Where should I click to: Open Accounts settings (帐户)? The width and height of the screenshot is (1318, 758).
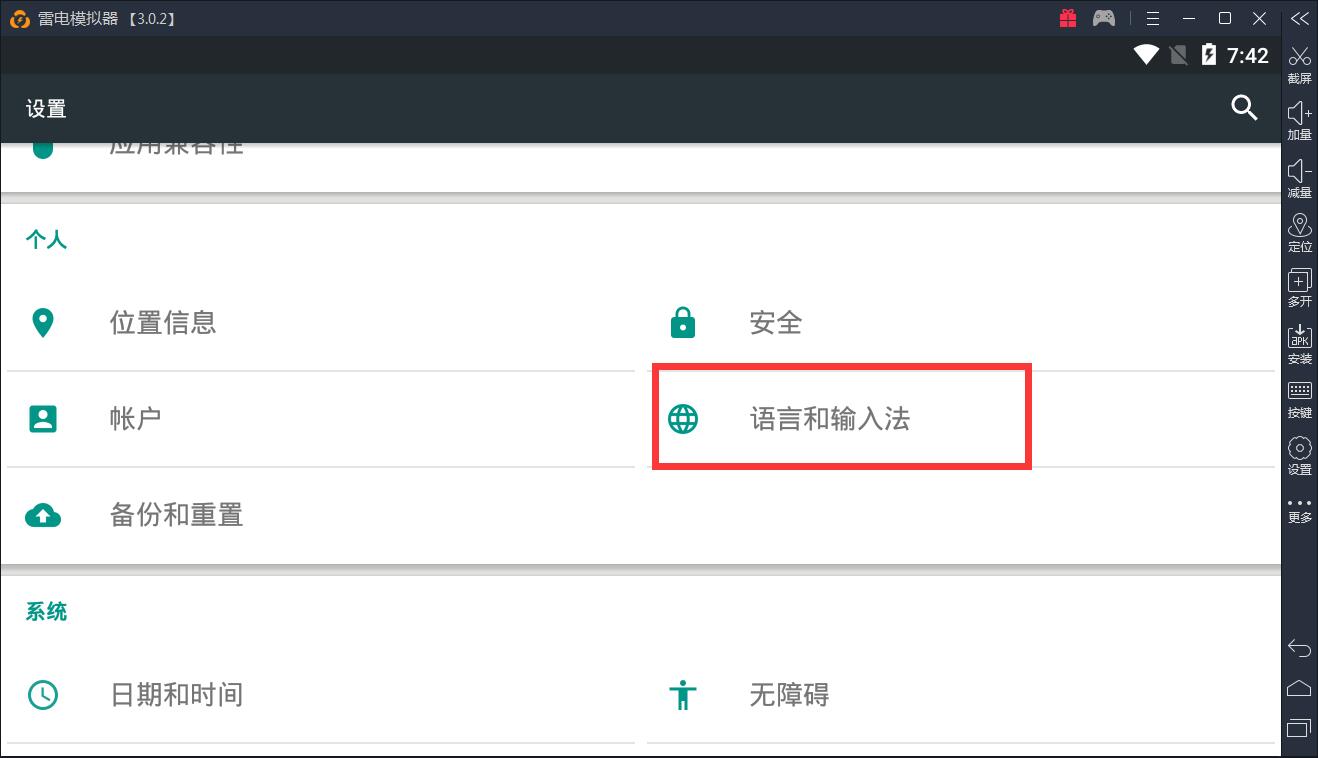[135, 418]
